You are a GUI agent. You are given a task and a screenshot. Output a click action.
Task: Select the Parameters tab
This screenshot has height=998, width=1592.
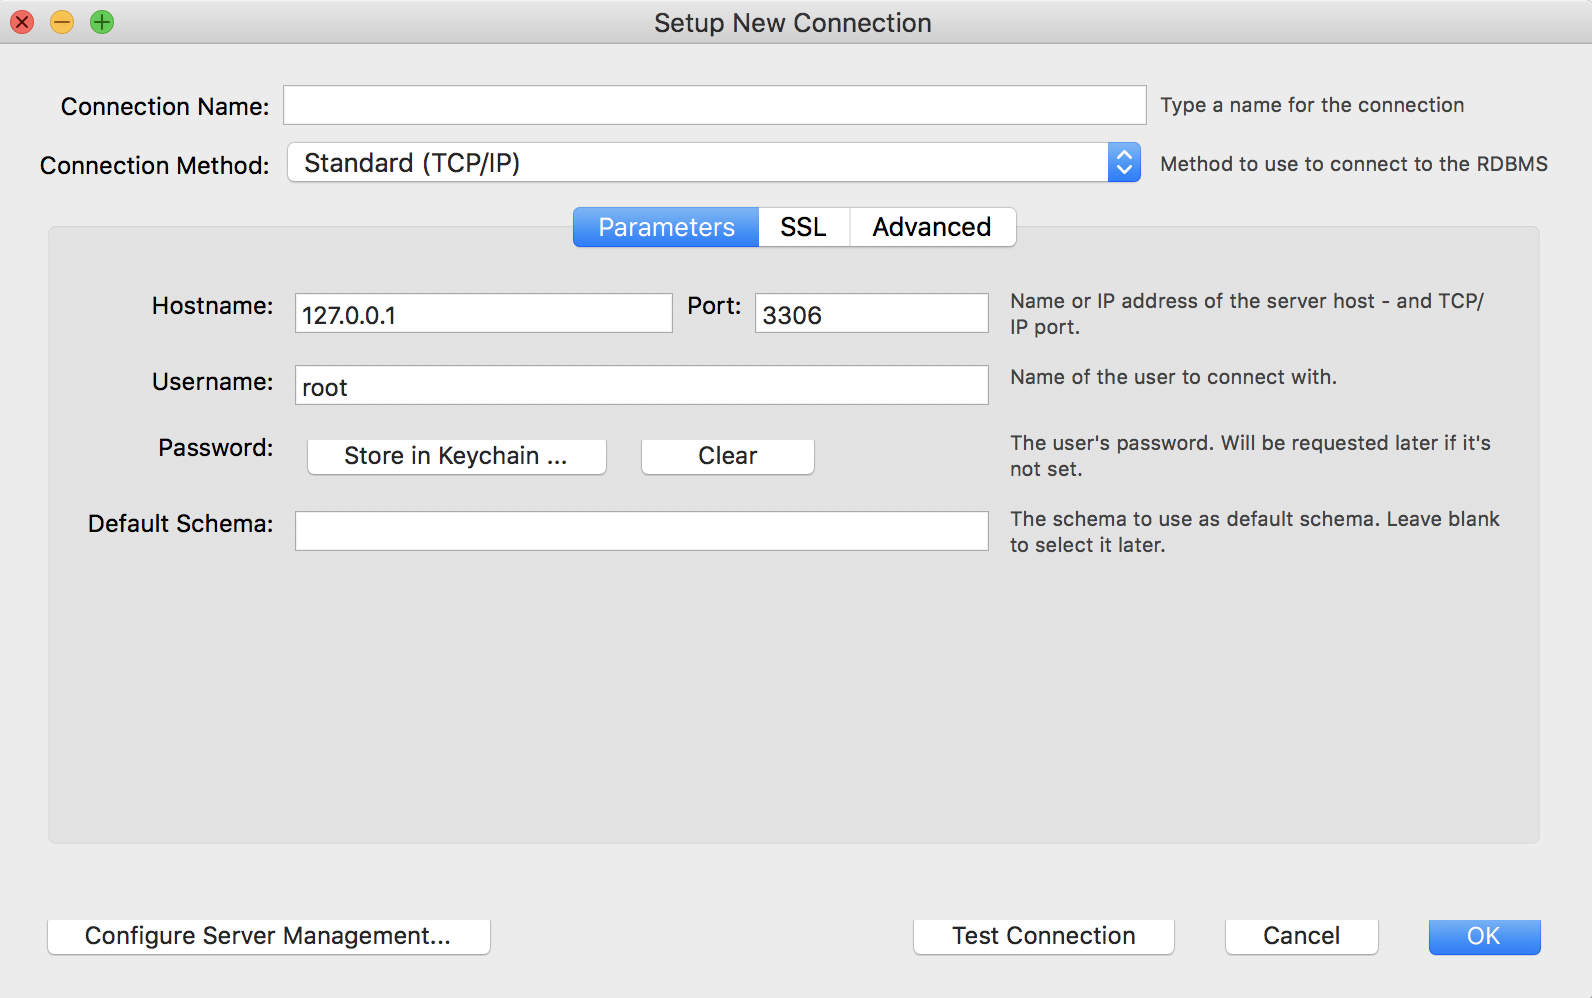pyautogui.click(x=666, y=227)
